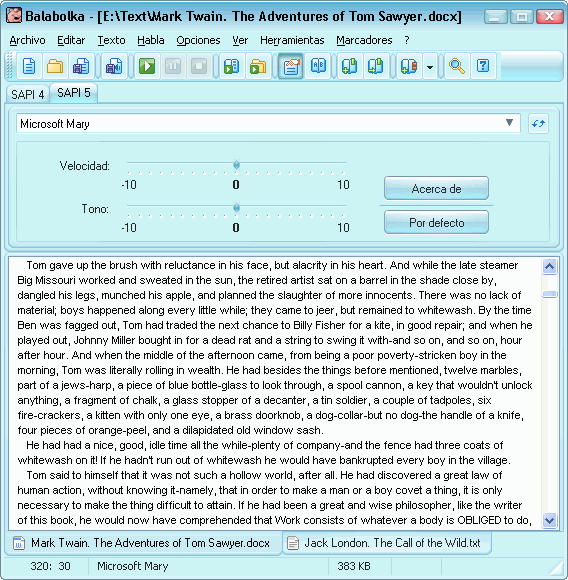Image resolution: width=568 pixels, height=580 pixels.
Task: Read the clipboard aloud icon
Action: [232, 67]
